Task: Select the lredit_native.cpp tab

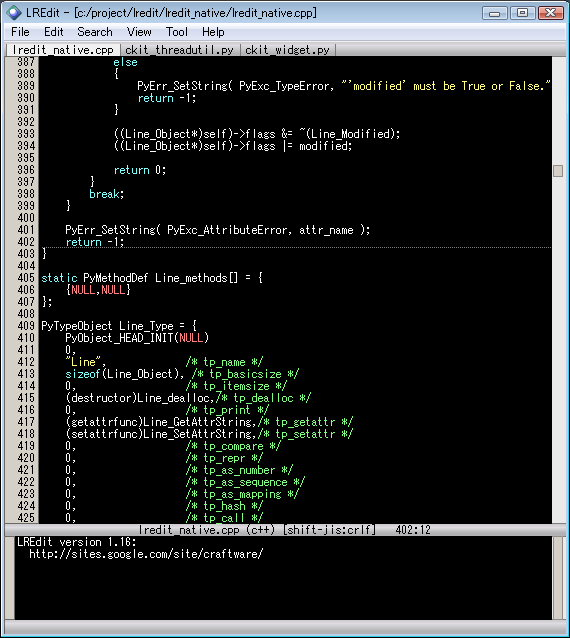Action: (63, 50)
